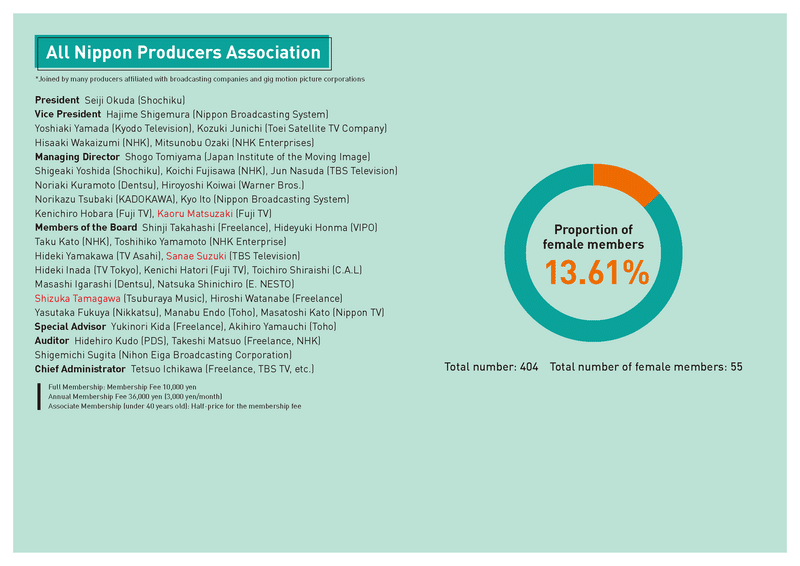
Task: Click 'Toichiro Shiraishi (C.A.L)'
Action: pos(307,270)
